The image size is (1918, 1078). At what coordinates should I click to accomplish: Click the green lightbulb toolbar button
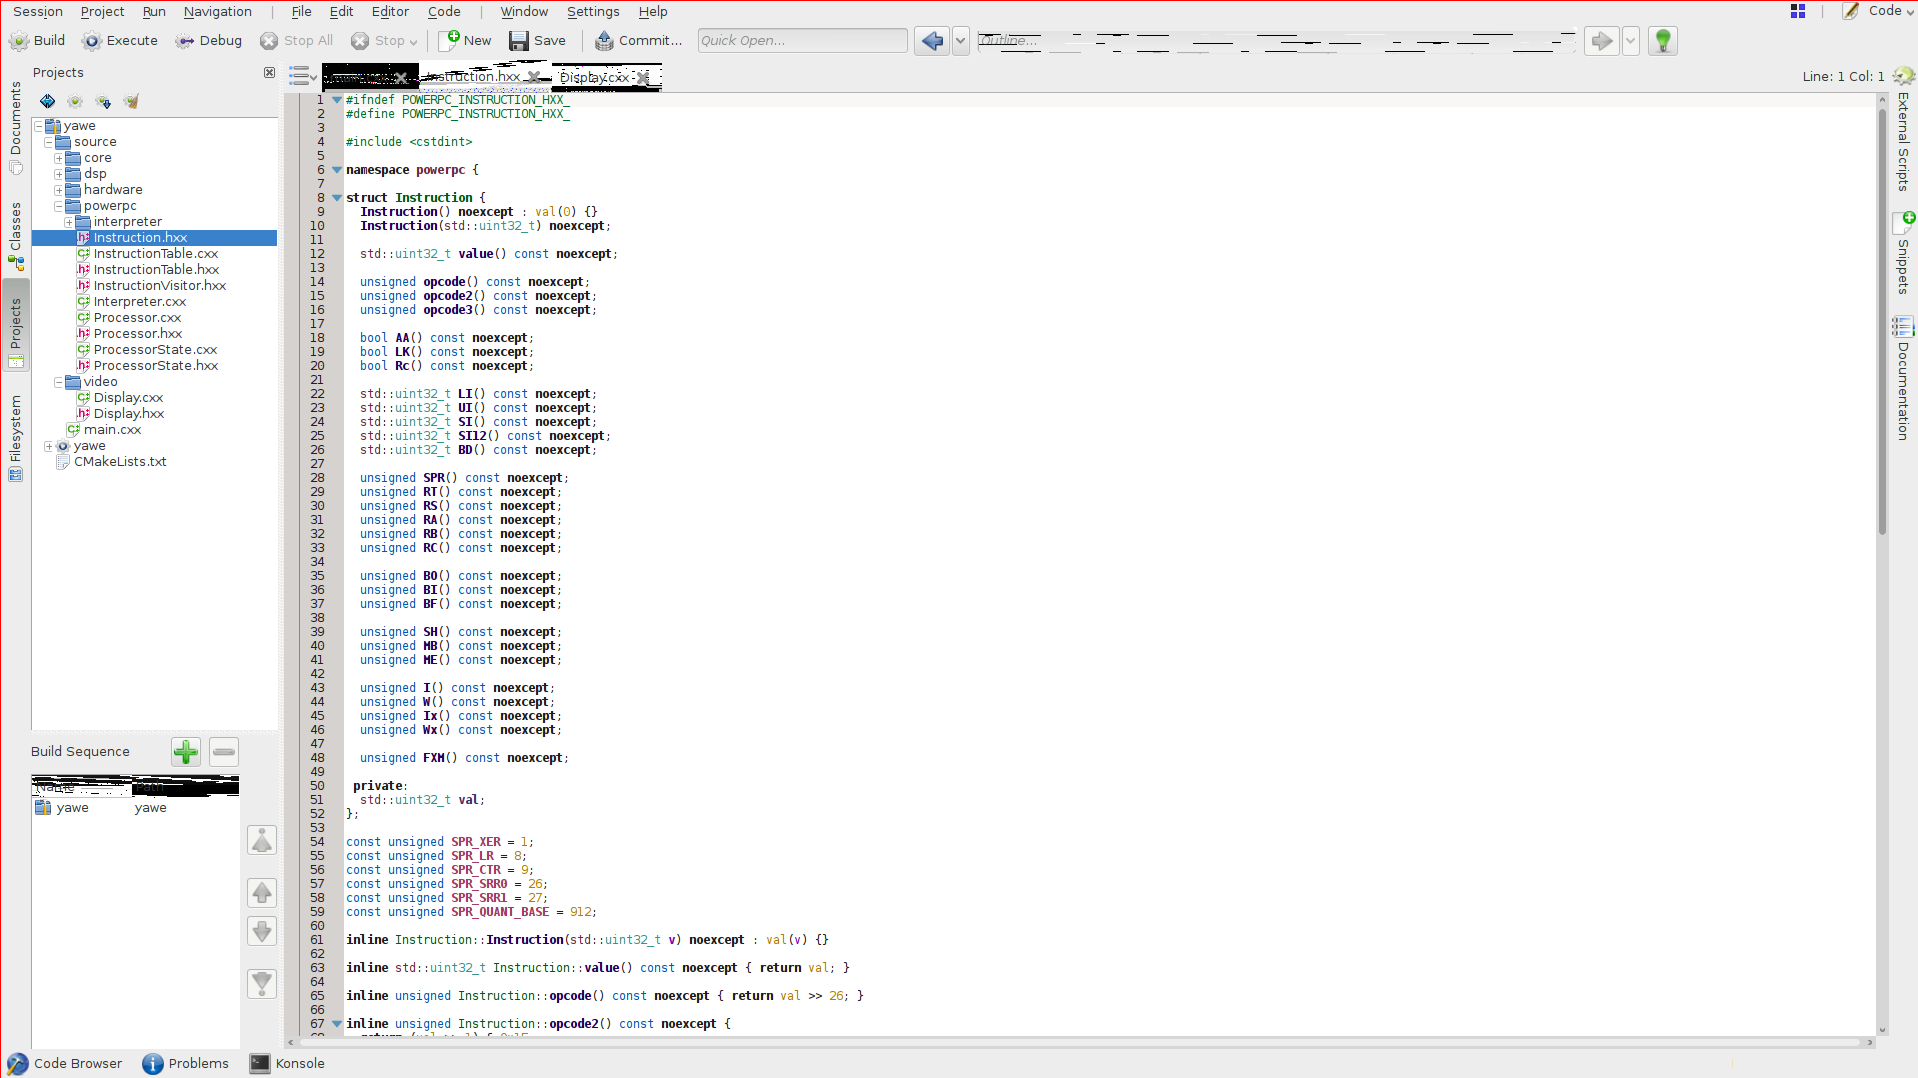(x=1662, y=41)
